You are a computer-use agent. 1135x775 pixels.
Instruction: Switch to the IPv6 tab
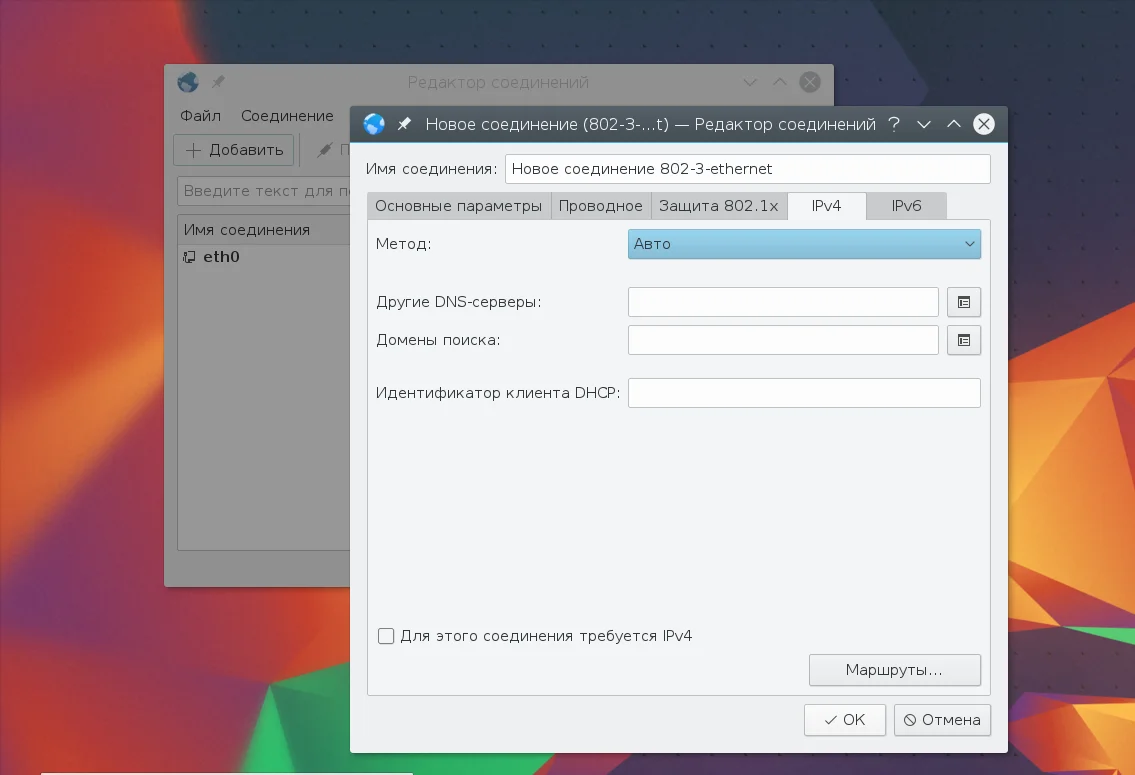point(906,206)
